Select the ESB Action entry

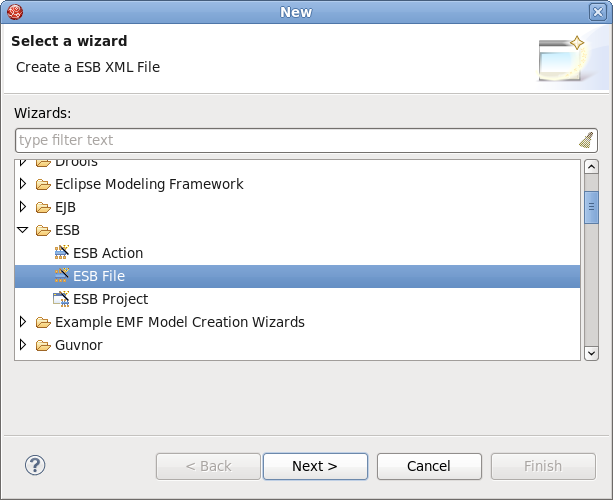pyautogui.click(x=108, y=253)
